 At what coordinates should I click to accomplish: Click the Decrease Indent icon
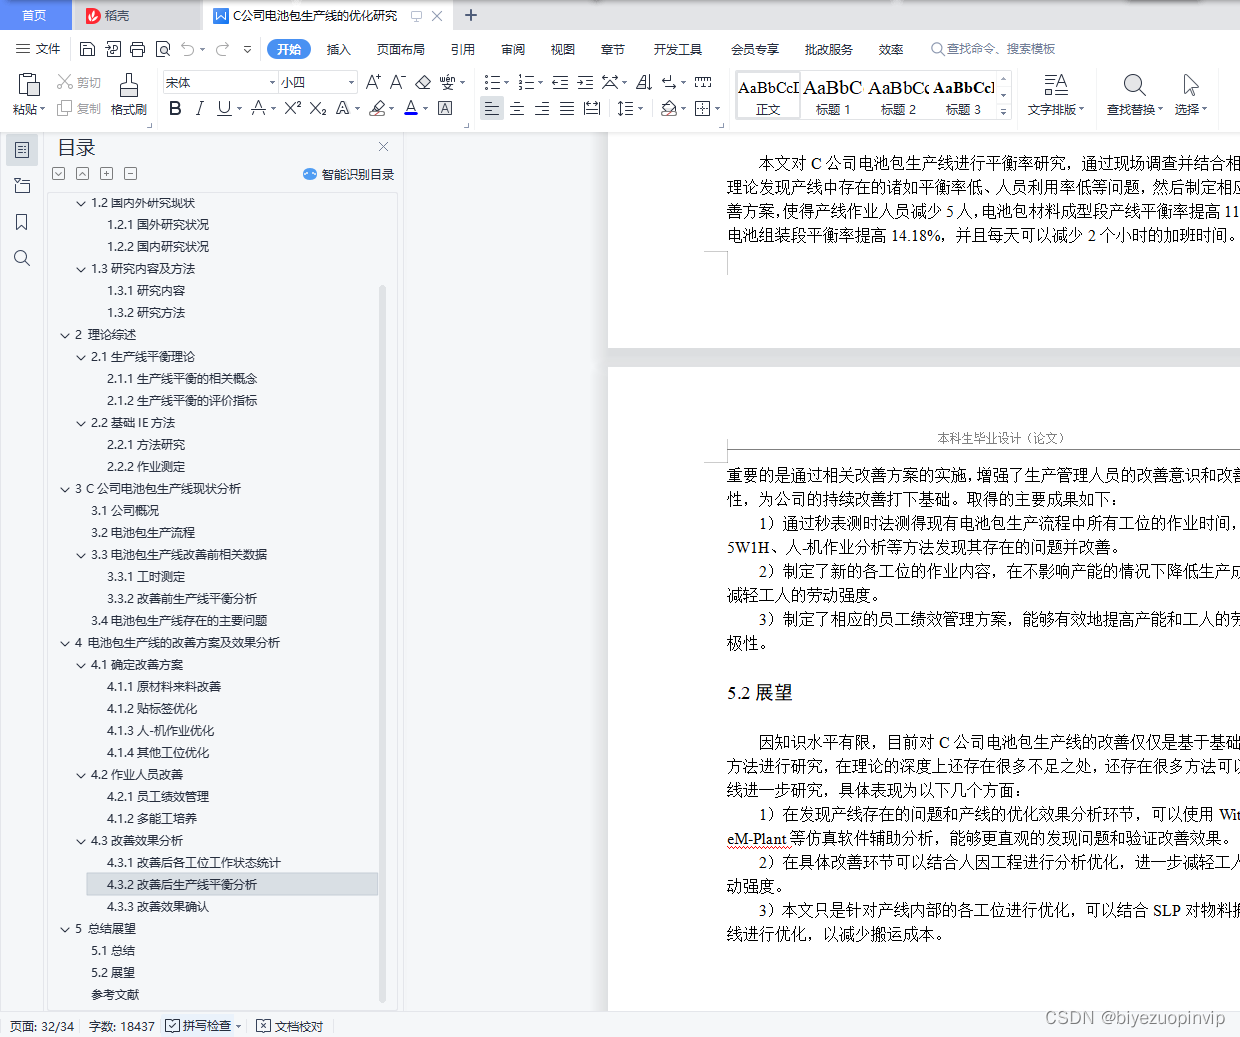560,82
